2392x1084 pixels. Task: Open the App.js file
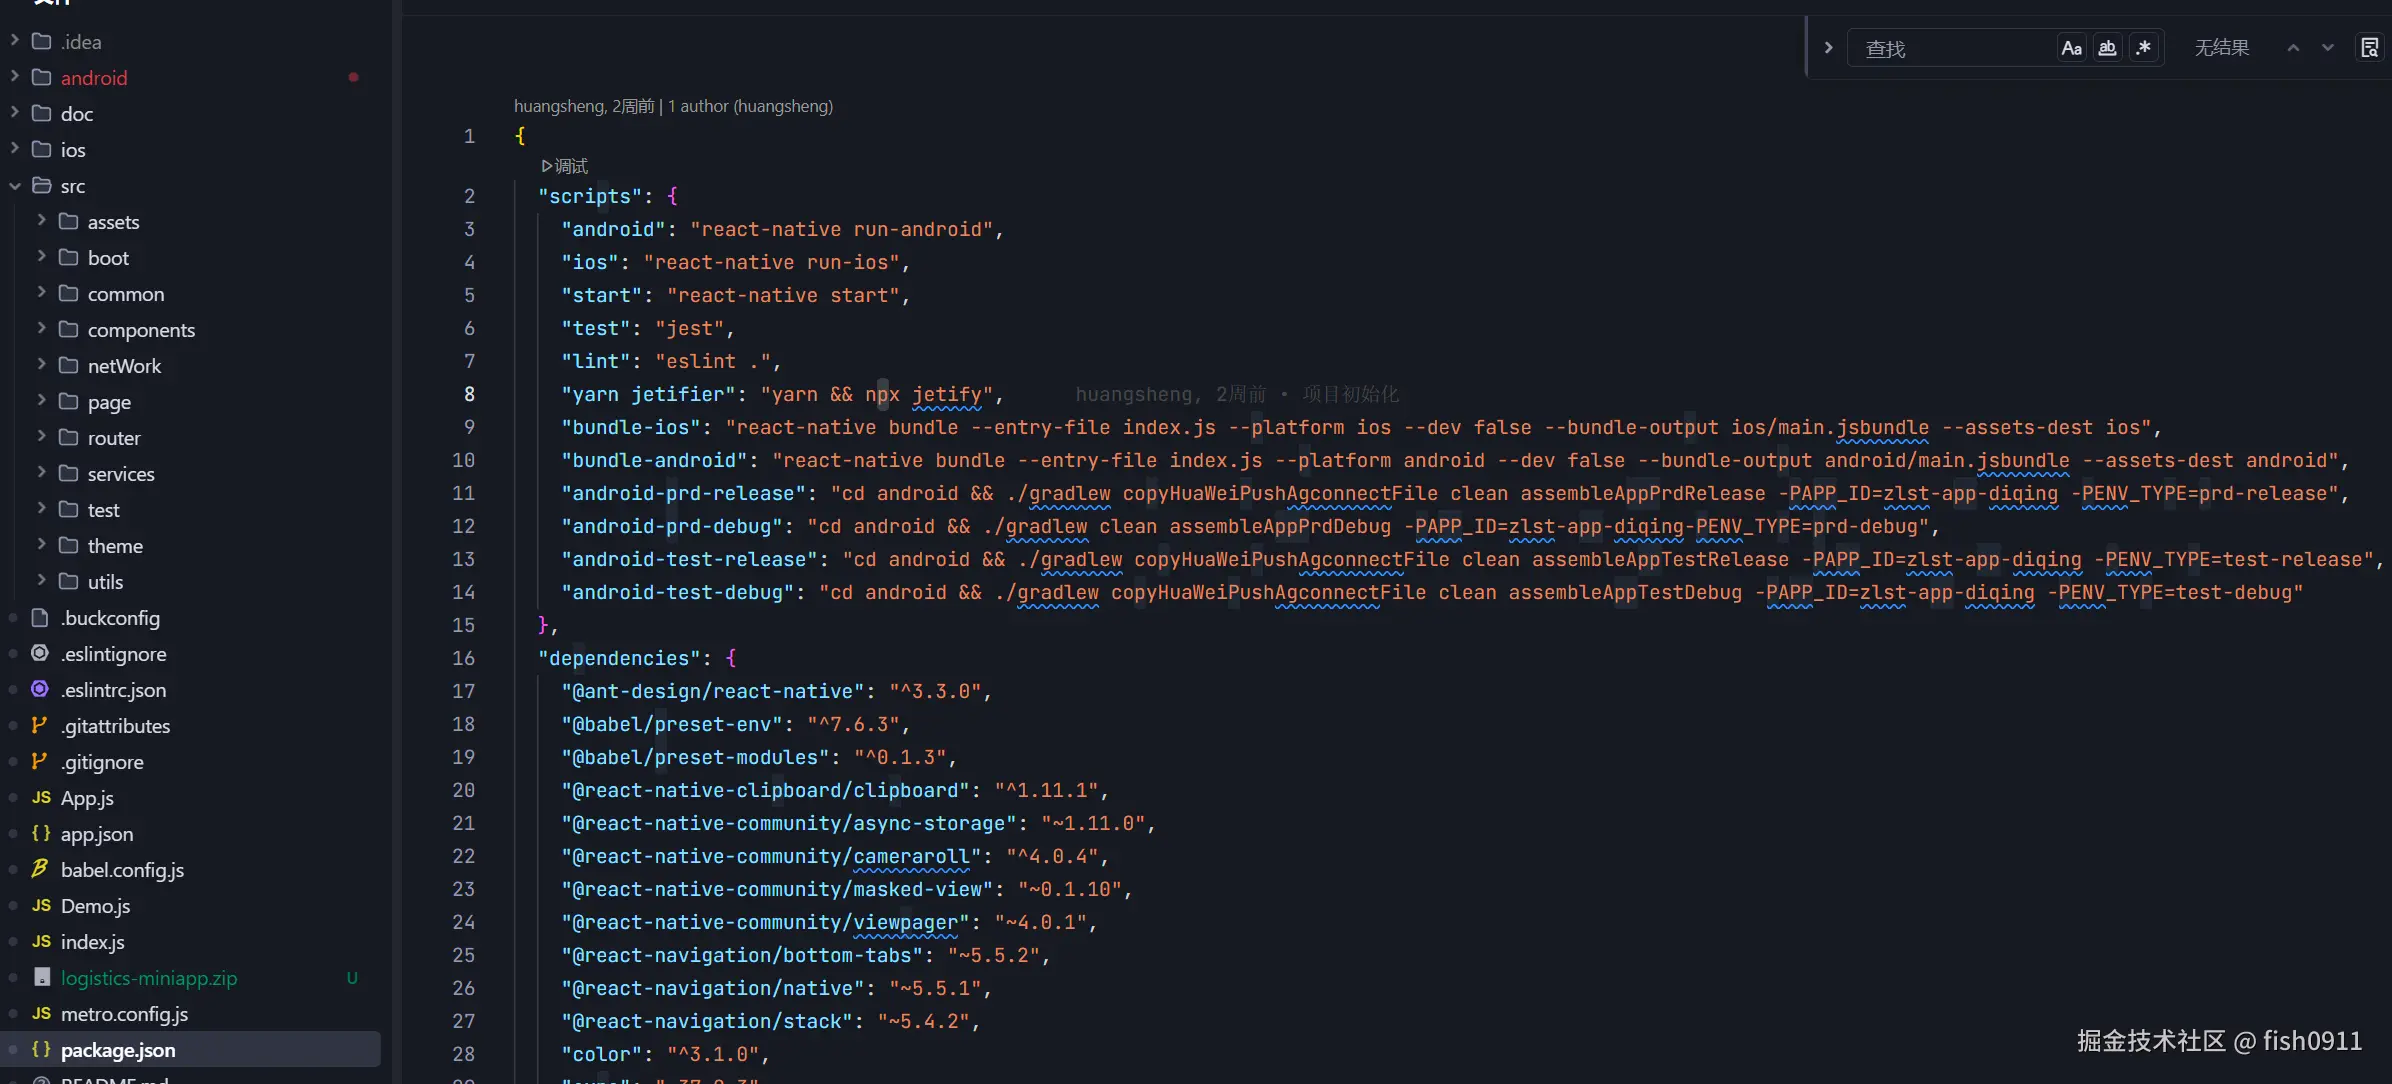click(x=87, y=798)
